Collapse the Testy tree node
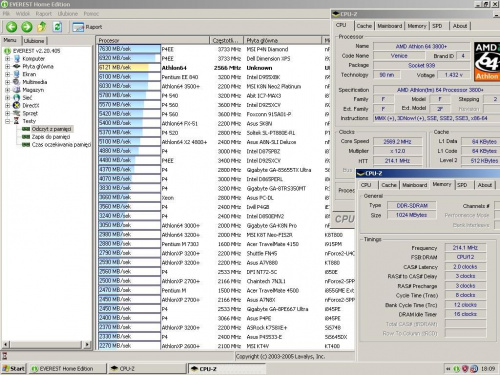This screenshot has width=500, height=375. coord(7,121)
